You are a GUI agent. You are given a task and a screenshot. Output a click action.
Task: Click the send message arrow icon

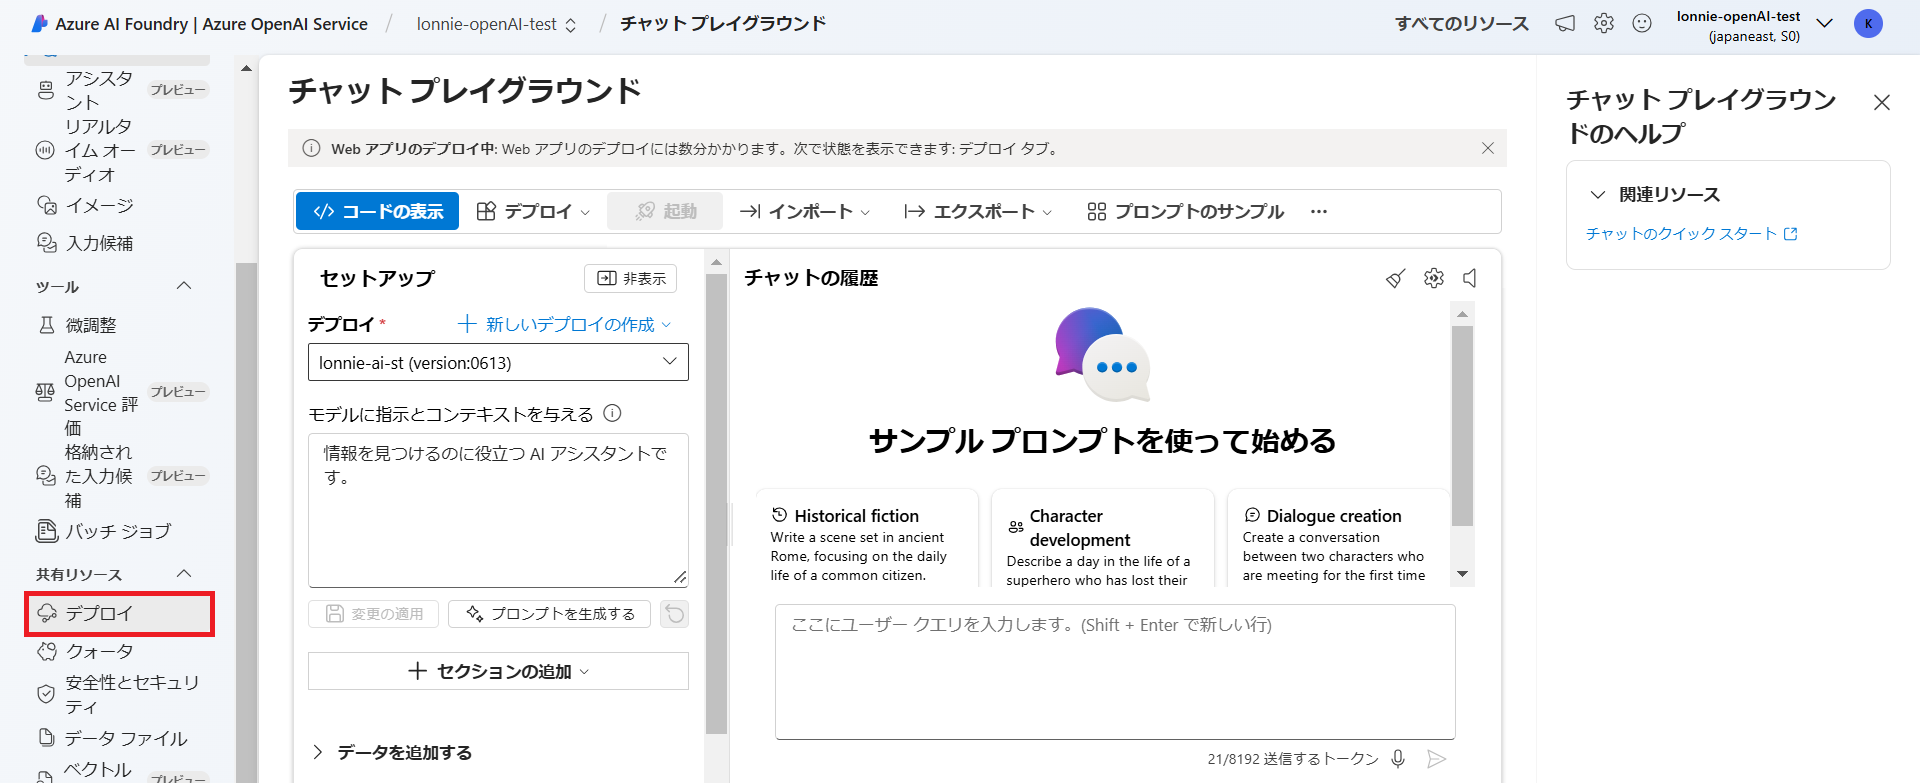1437,759
